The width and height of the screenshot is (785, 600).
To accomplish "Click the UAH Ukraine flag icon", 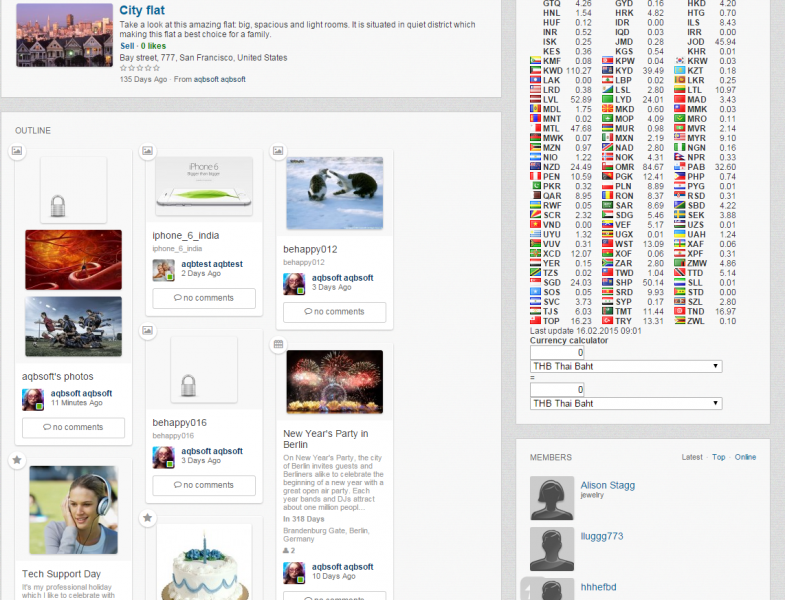I will [679, 234].
